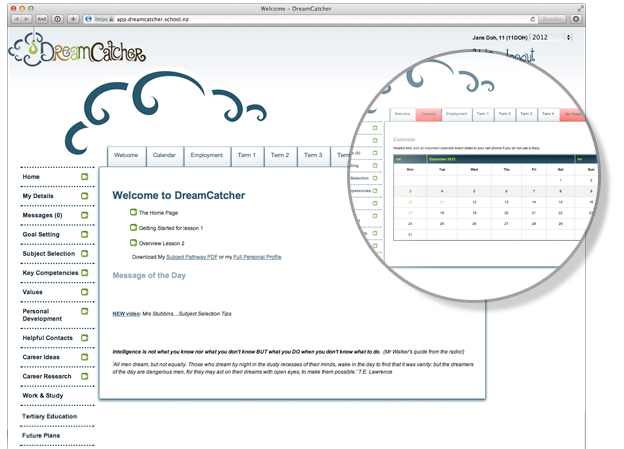Screen dimensions: 624x449
Task: Click the green icon next to Home
Action: coord(84,176)
